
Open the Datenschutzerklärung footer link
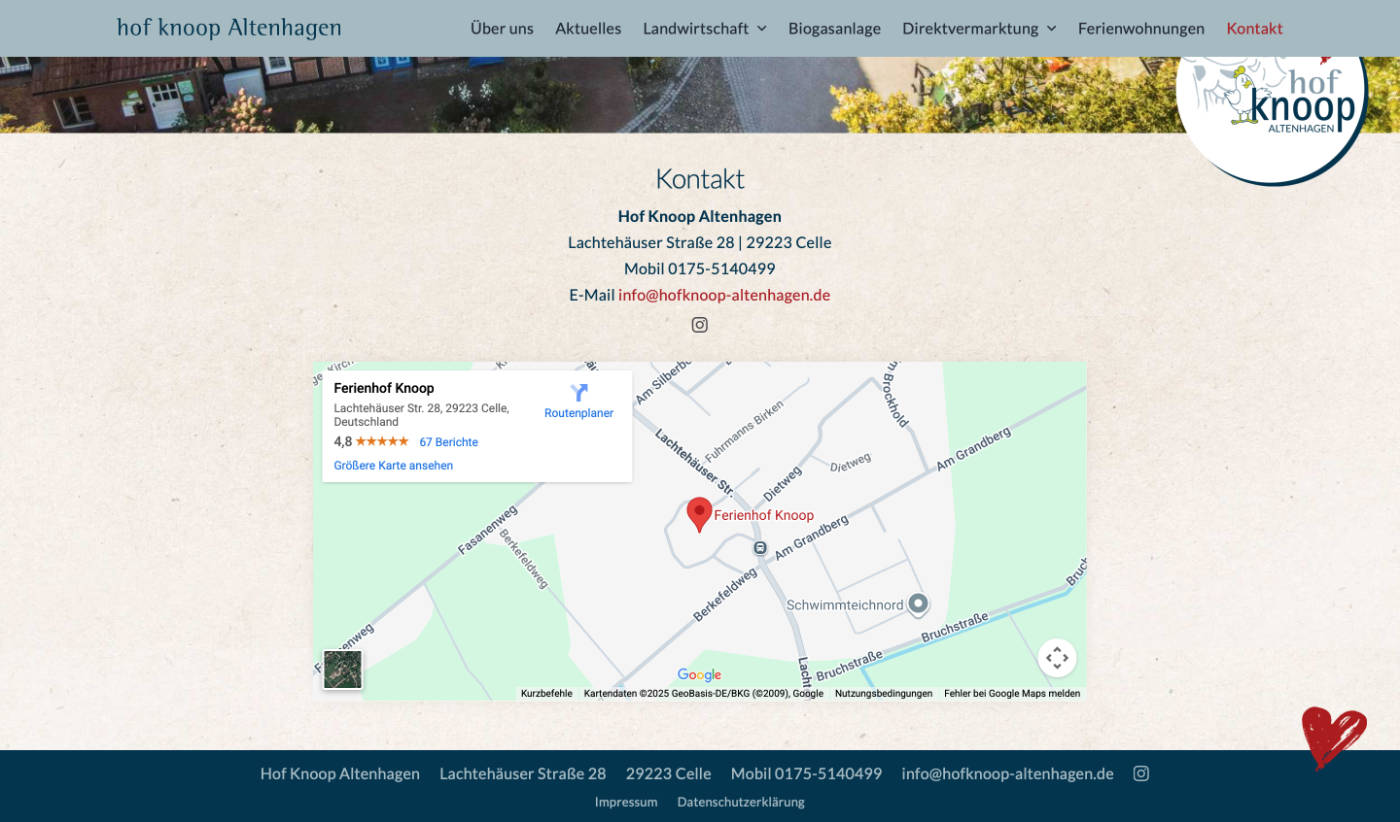click(x=740, y=802)
